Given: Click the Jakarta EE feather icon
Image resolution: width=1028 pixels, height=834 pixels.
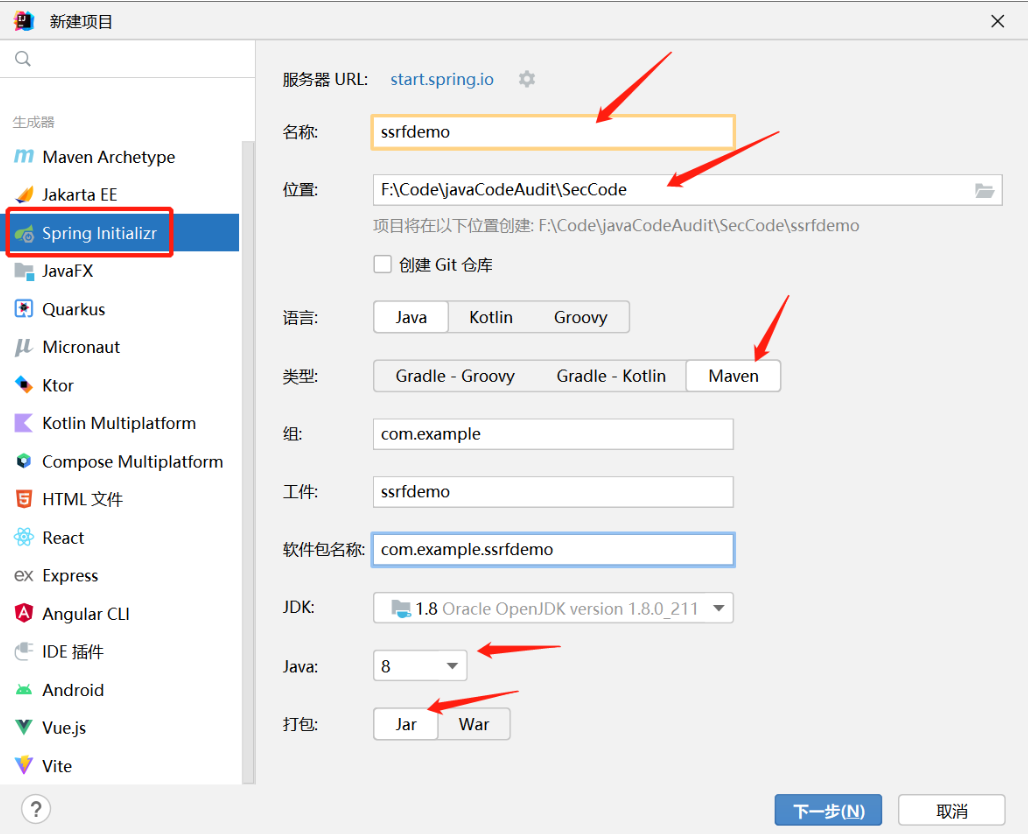Looking at the screenshot, I should 24,194.
